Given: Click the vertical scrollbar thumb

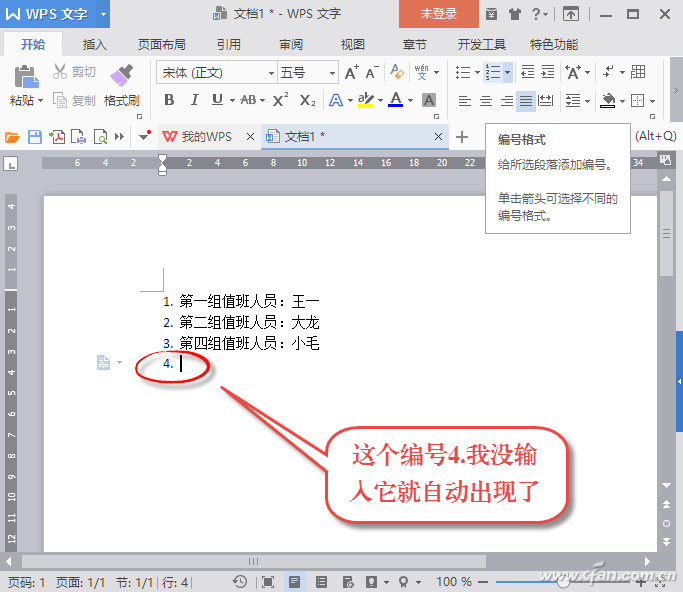Looking at the screenshot, I should (666, 234).
